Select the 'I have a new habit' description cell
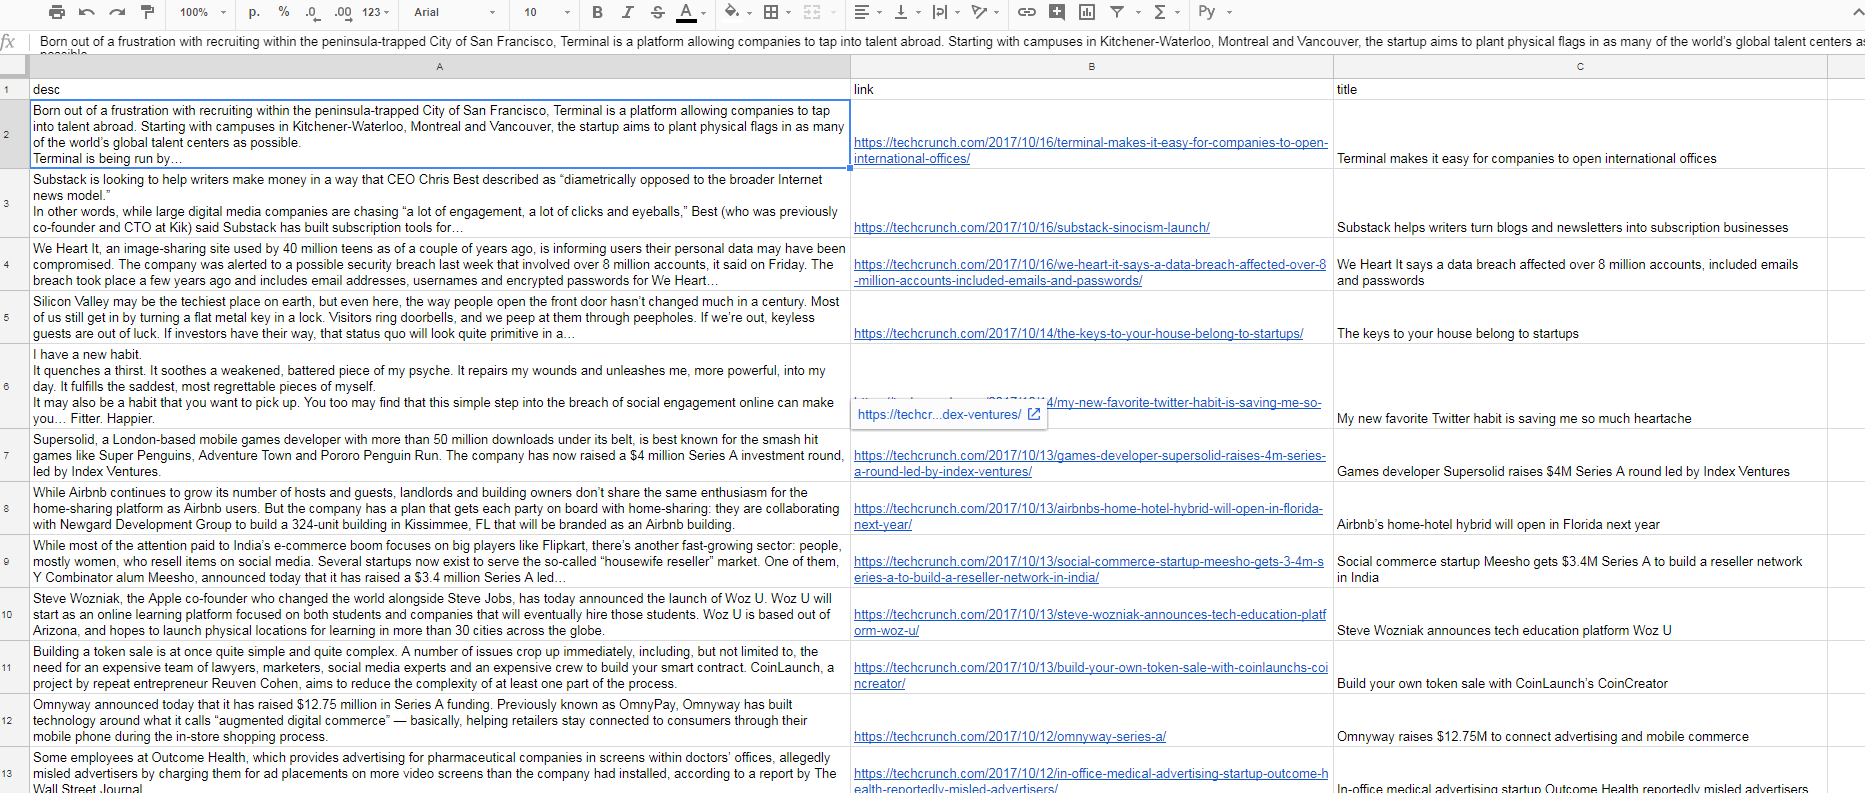The height and width of the screenshot is (793, 1865). [440, 386]
